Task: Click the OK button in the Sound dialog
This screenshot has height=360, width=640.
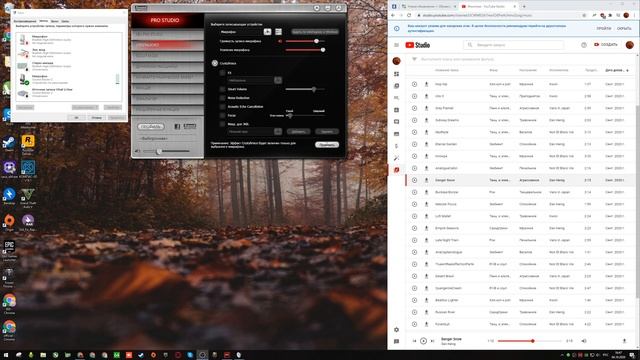Action: point(76,118)
